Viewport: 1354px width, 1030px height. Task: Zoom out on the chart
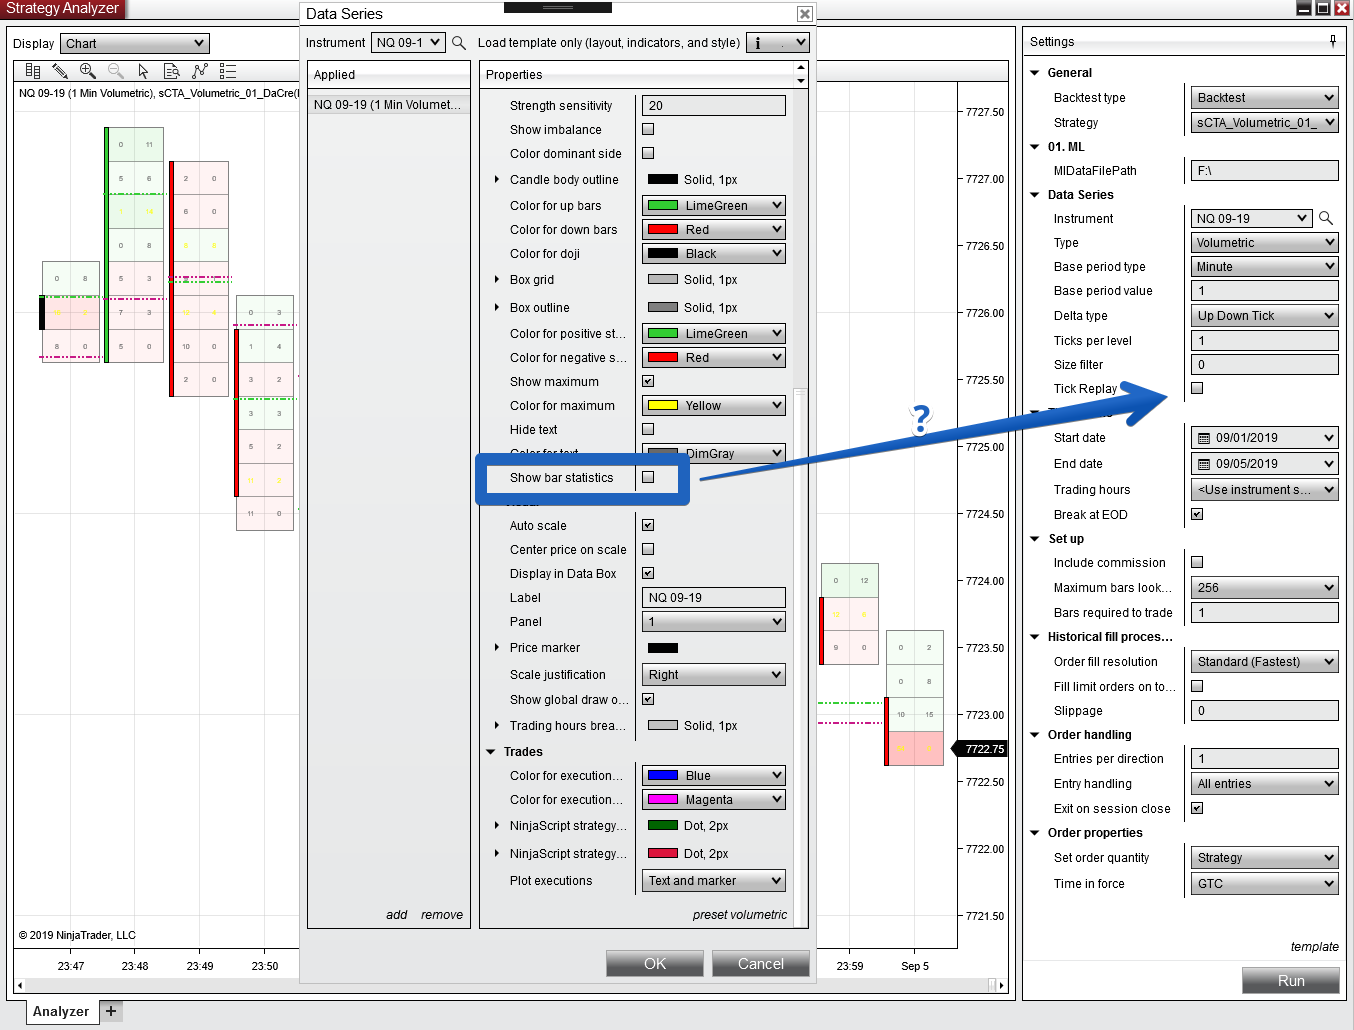pyautogui.click(x=116, y=71)
